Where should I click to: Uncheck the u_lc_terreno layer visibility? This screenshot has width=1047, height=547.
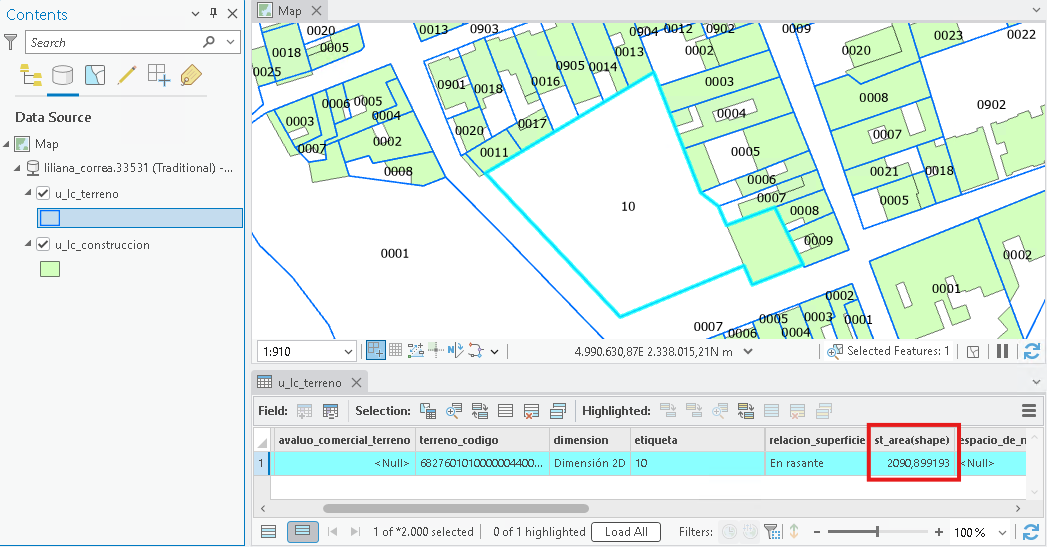[x=43, y=194]
